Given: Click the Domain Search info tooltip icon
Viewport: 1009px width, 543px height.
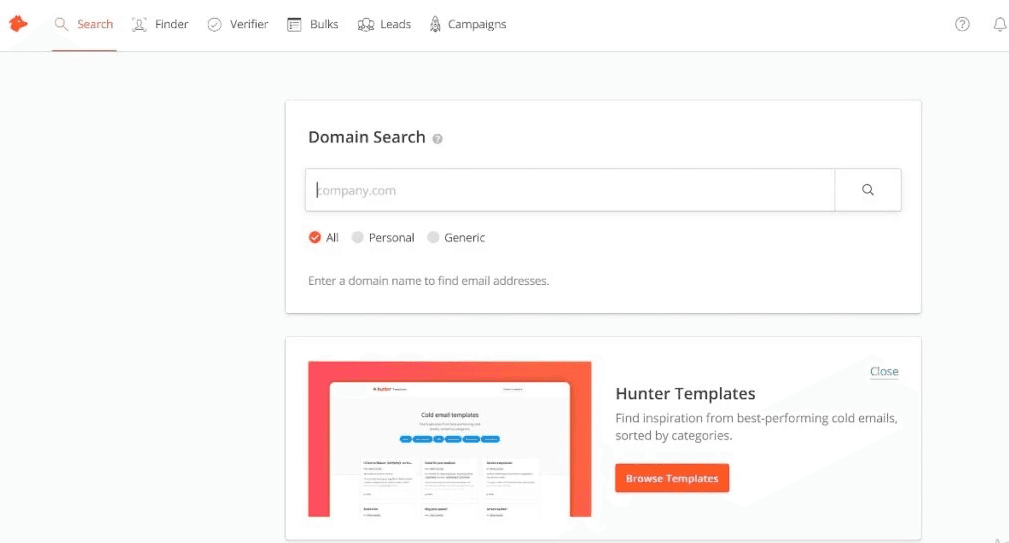Looking at the screenshot, I should tap(438, 139).
